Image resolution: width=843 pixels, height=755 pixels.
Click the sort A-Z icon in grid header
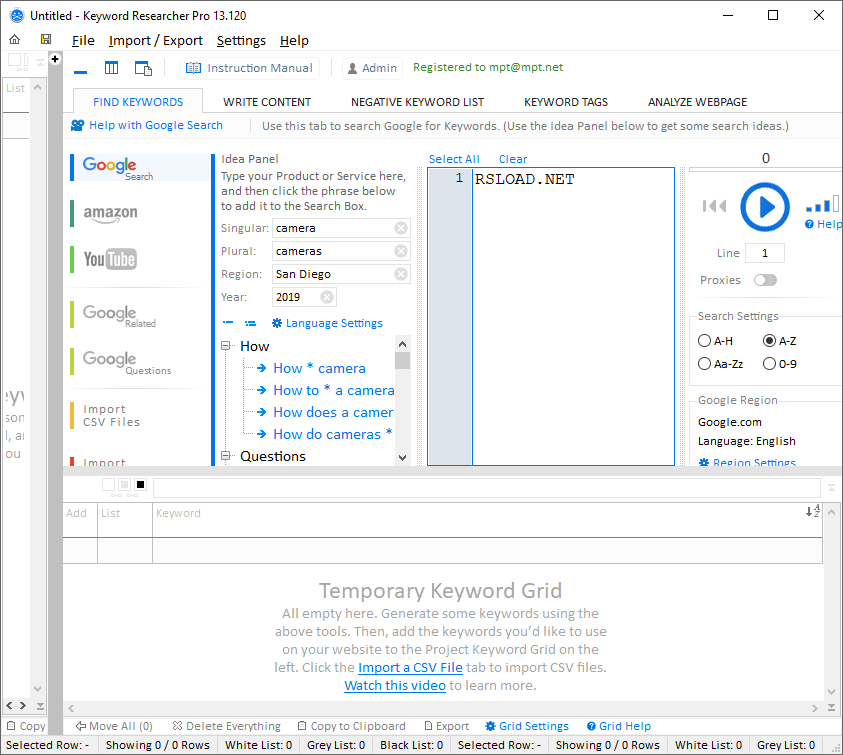(812, 511)
